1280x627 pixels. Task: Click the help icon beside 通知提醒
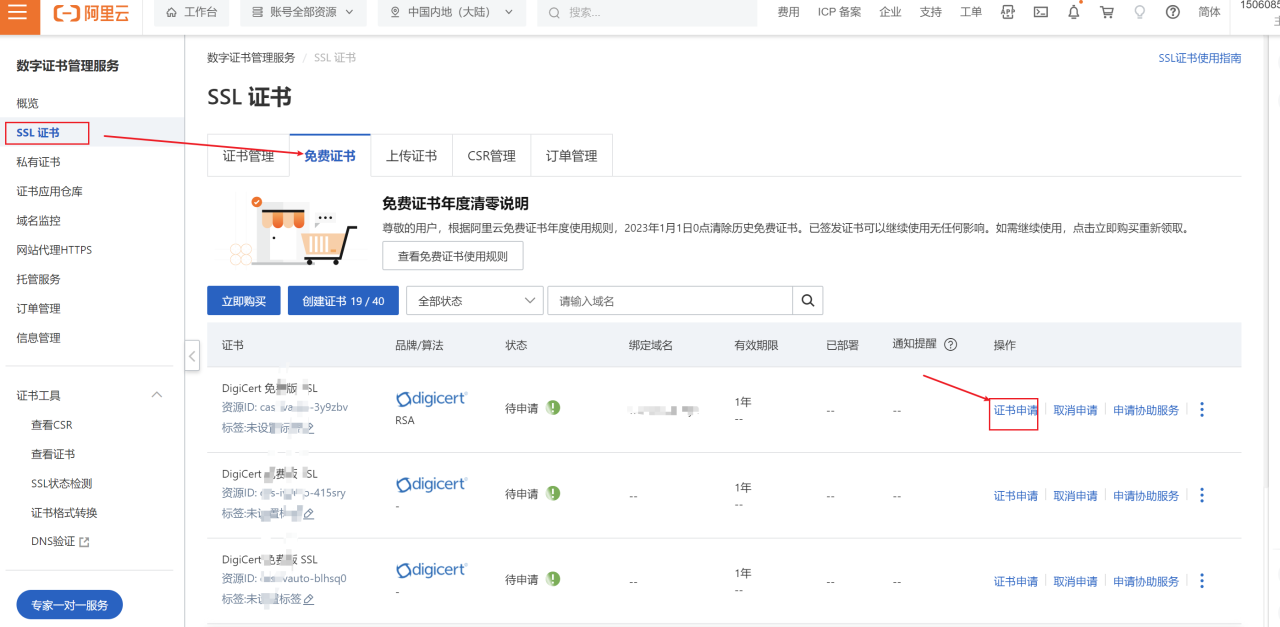click(950, 344)
